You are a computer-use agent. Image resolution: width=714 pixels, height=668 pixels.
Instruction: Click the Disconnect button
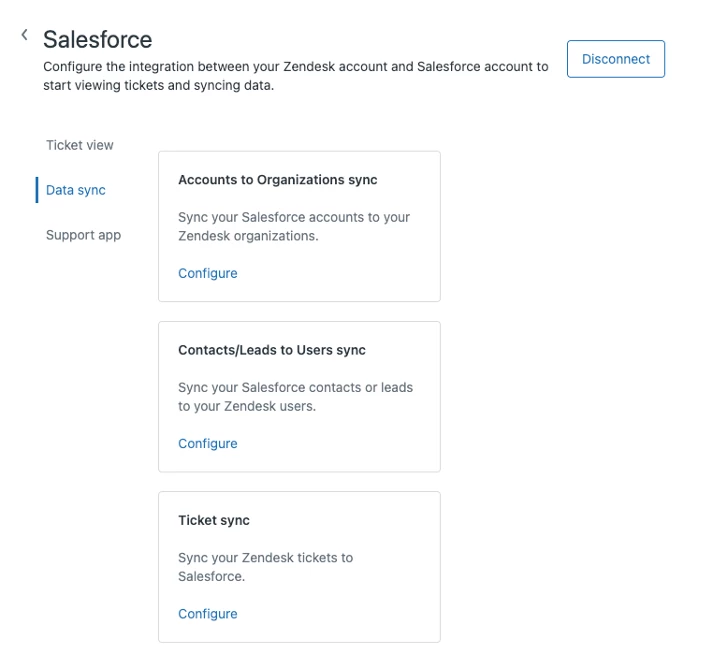point(615,59)
